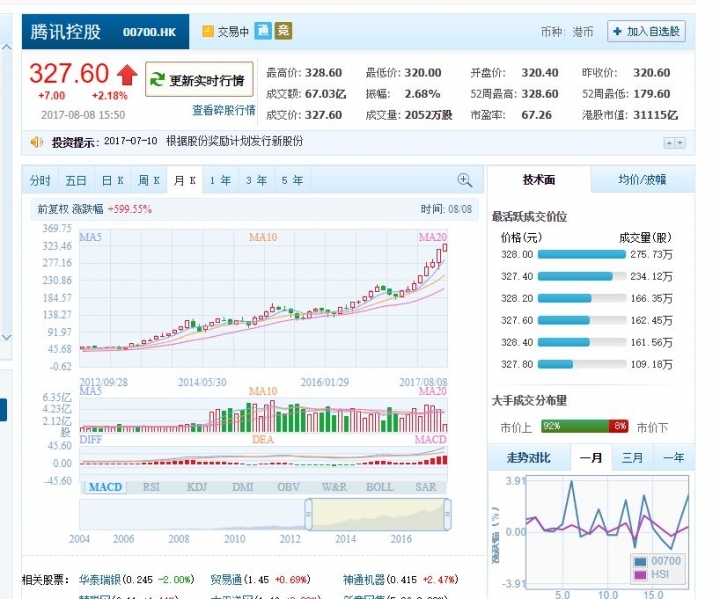
Task: Click the 市盈率 67.26 value
Action: pyautogui.click(x=536, y=115)
